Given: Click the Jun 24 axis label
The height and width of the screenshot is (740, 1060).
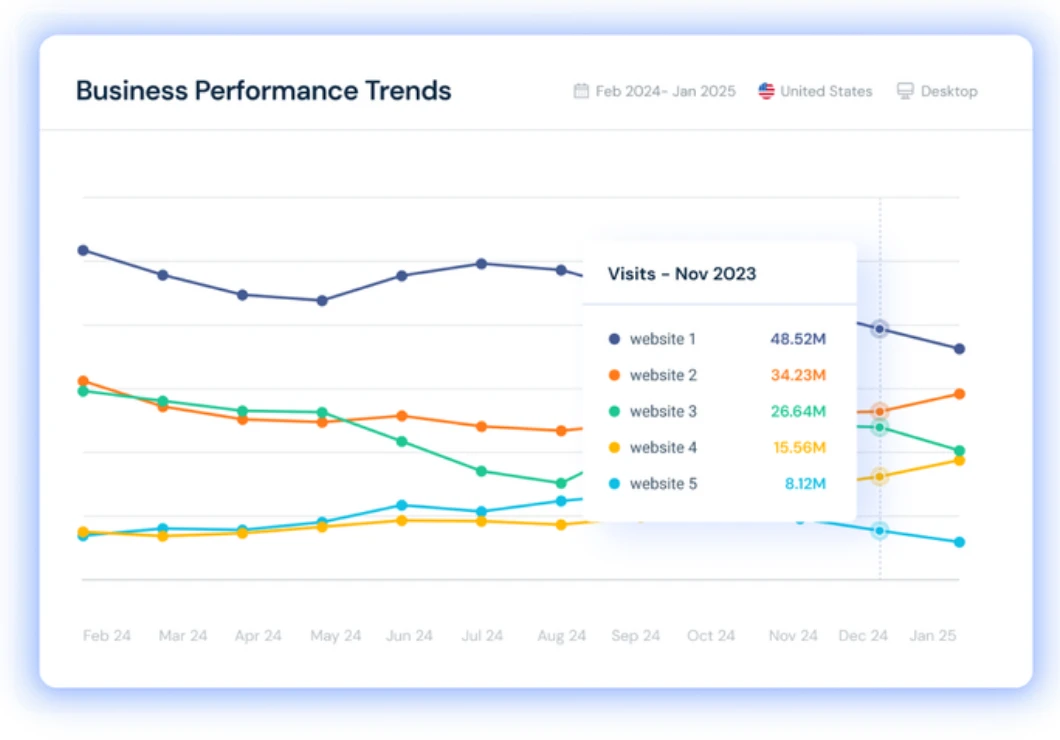Looking at the screenshot, I should tap(409, 635).
